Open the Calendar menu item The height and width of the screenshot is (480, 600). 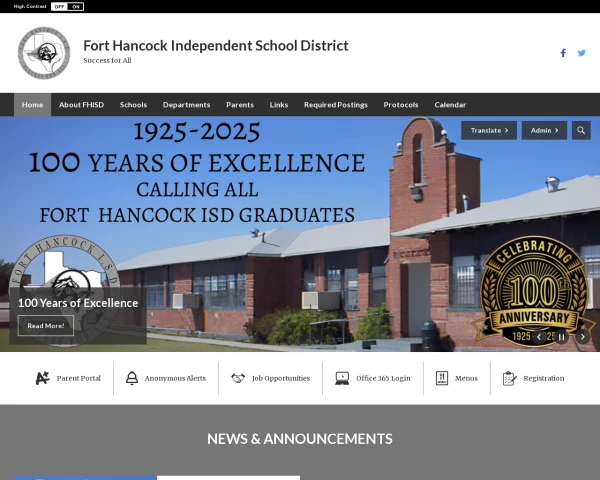pyautogui.click(x=450, y=104)
